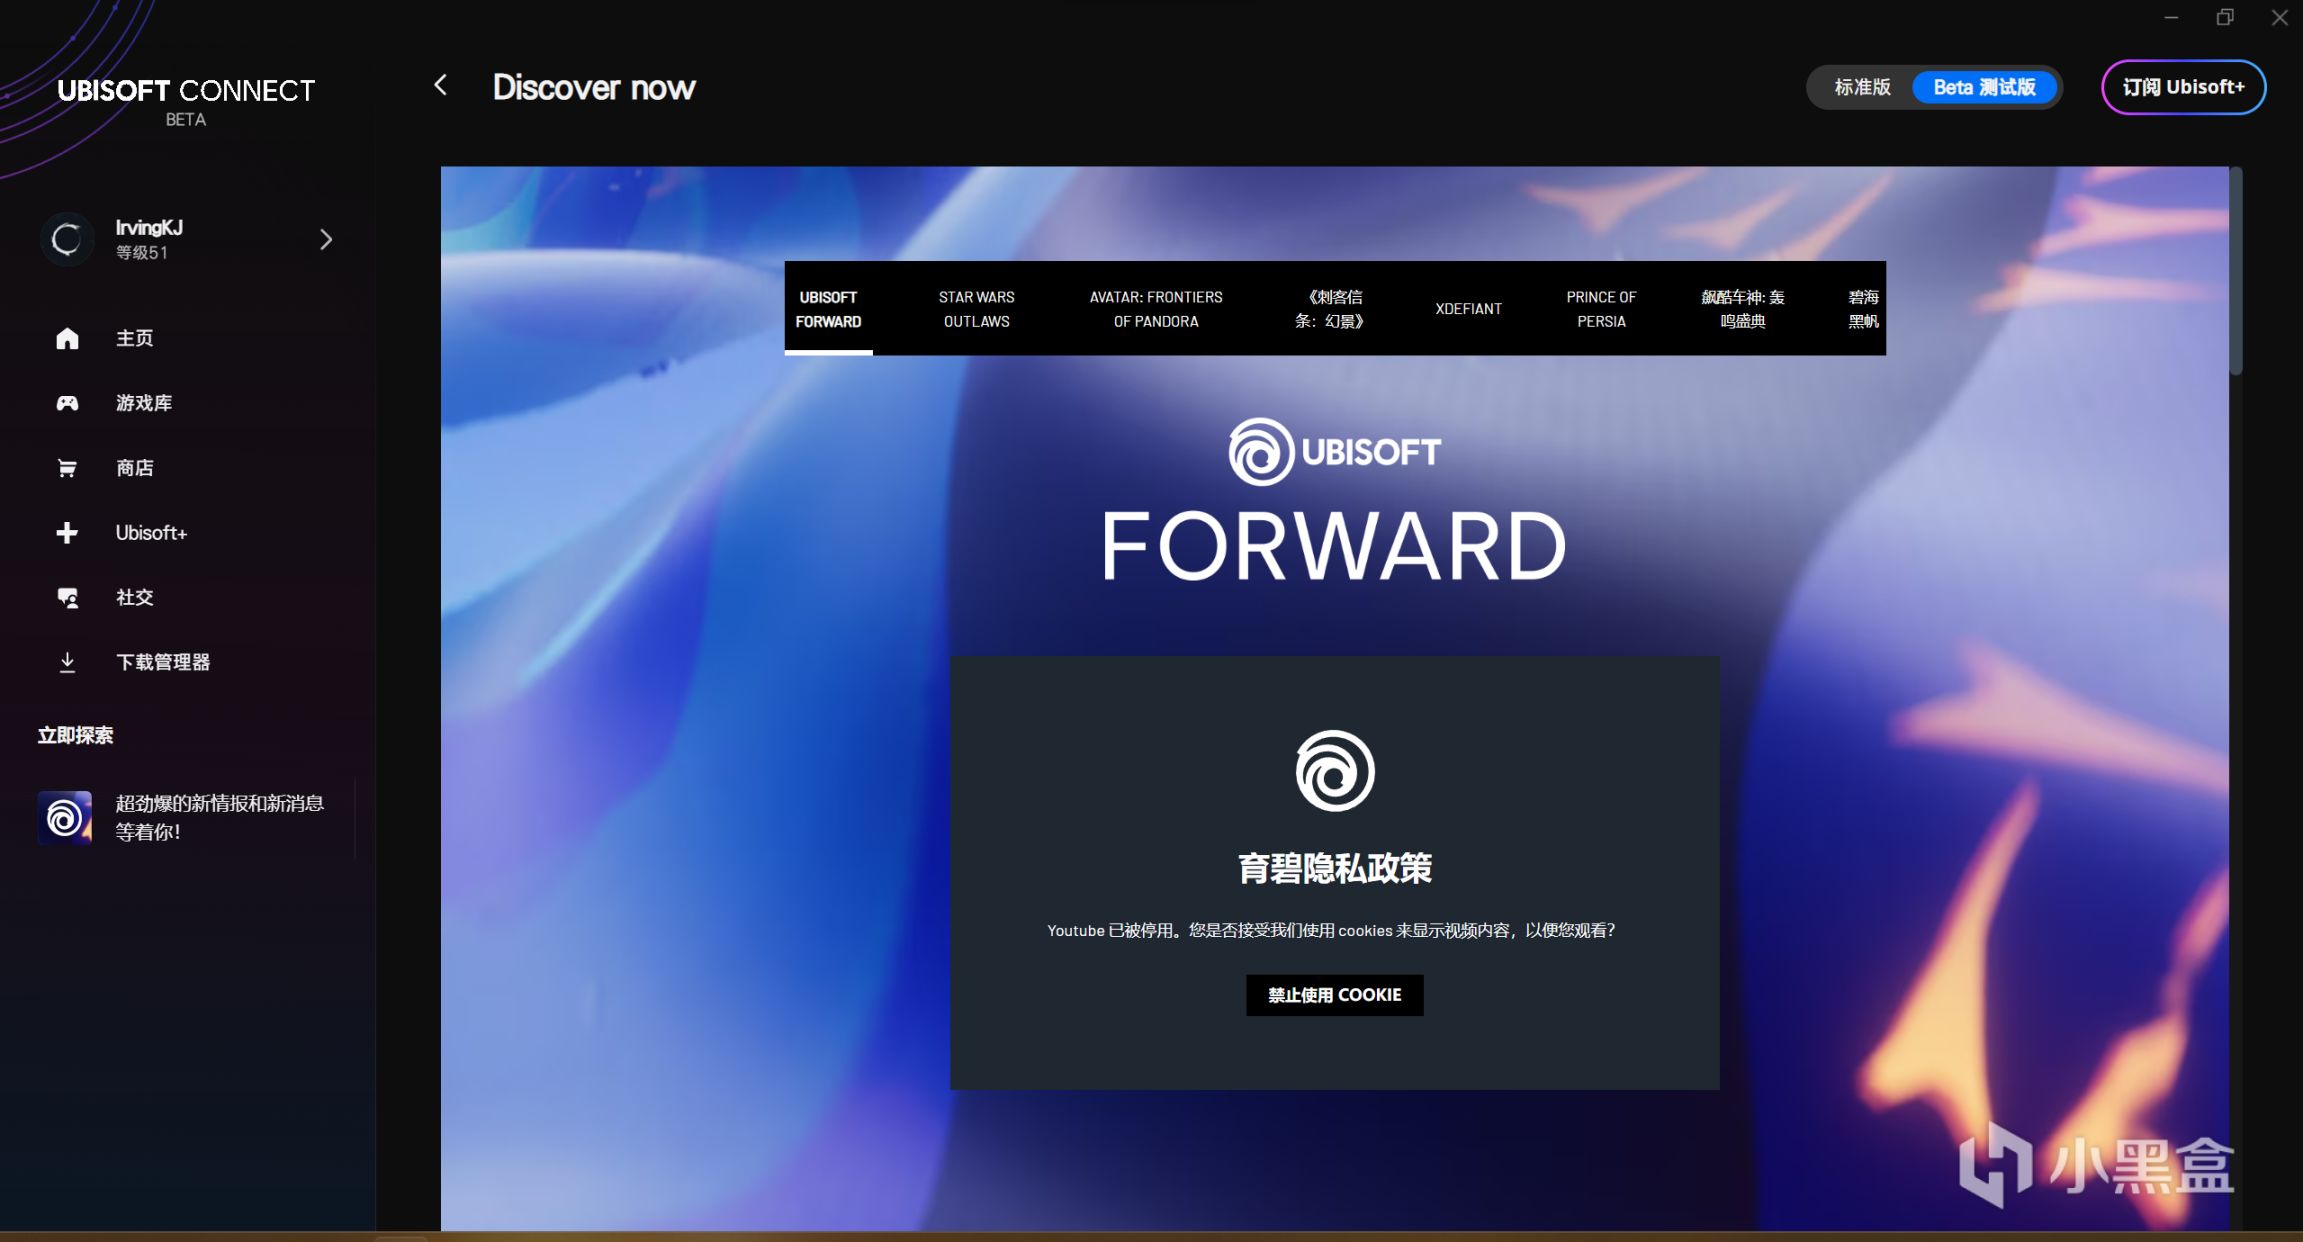Expand the IrvingKJ profile chevron

click(x=326, y=239)
